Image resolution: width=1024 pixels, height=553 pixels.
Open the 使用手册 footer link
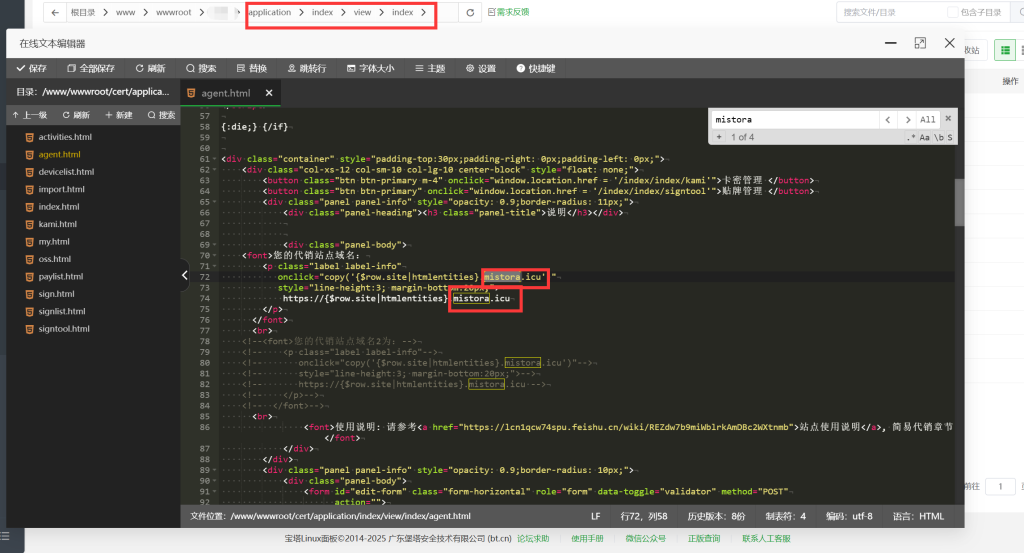(x=587, y=539)
